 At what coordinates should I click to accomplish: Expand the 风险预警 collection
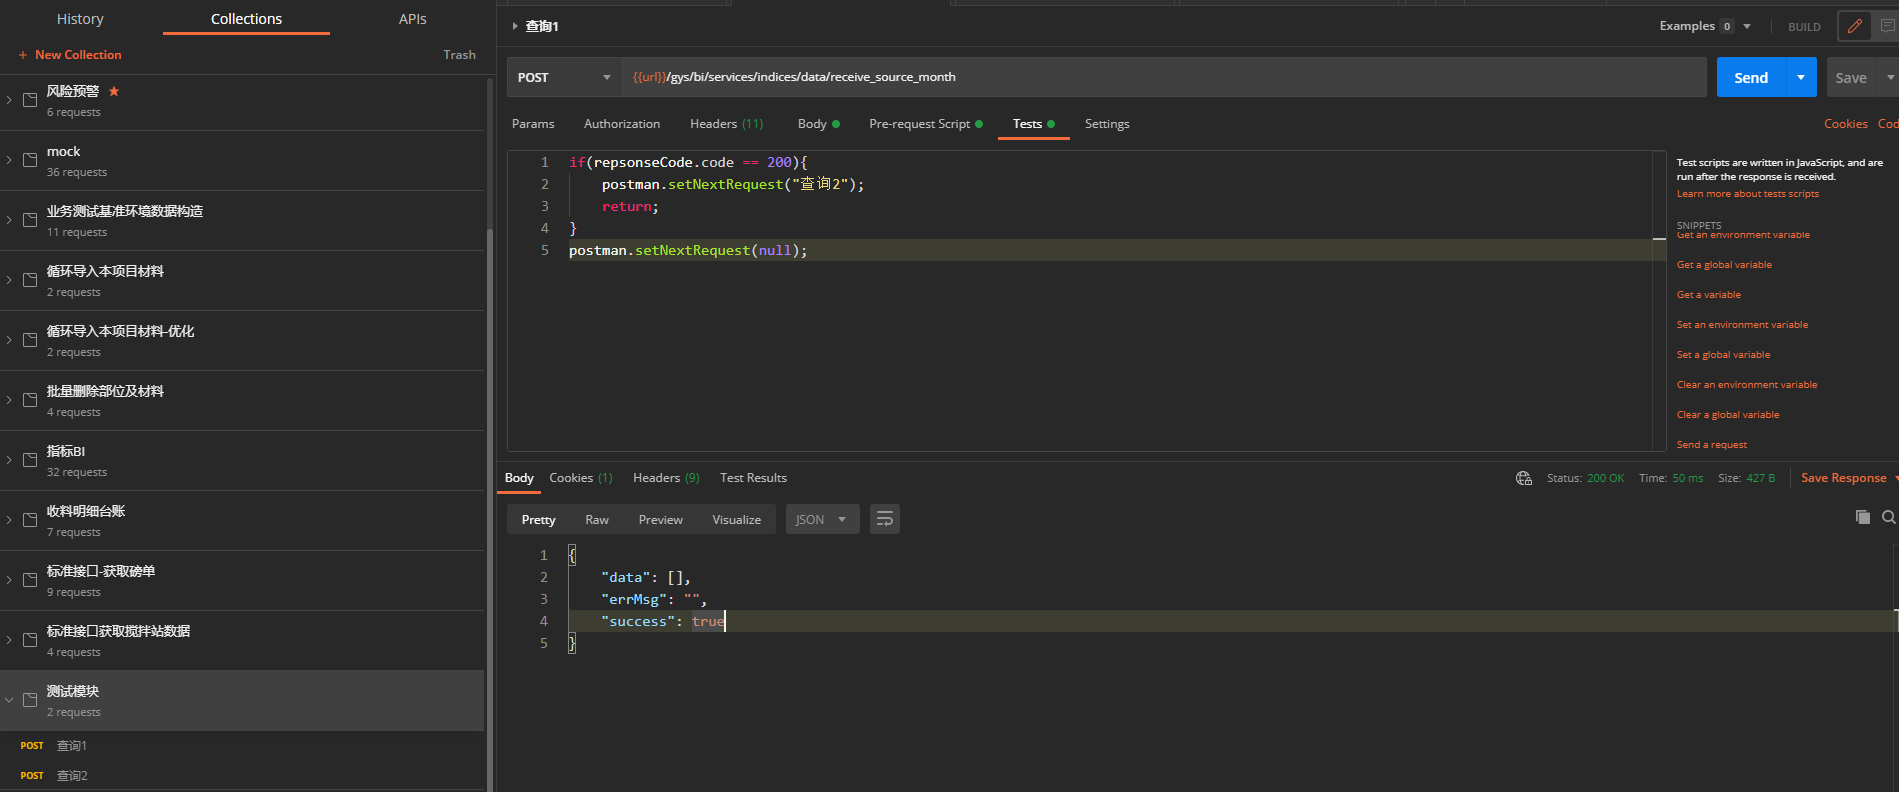[x=9, y=100]
